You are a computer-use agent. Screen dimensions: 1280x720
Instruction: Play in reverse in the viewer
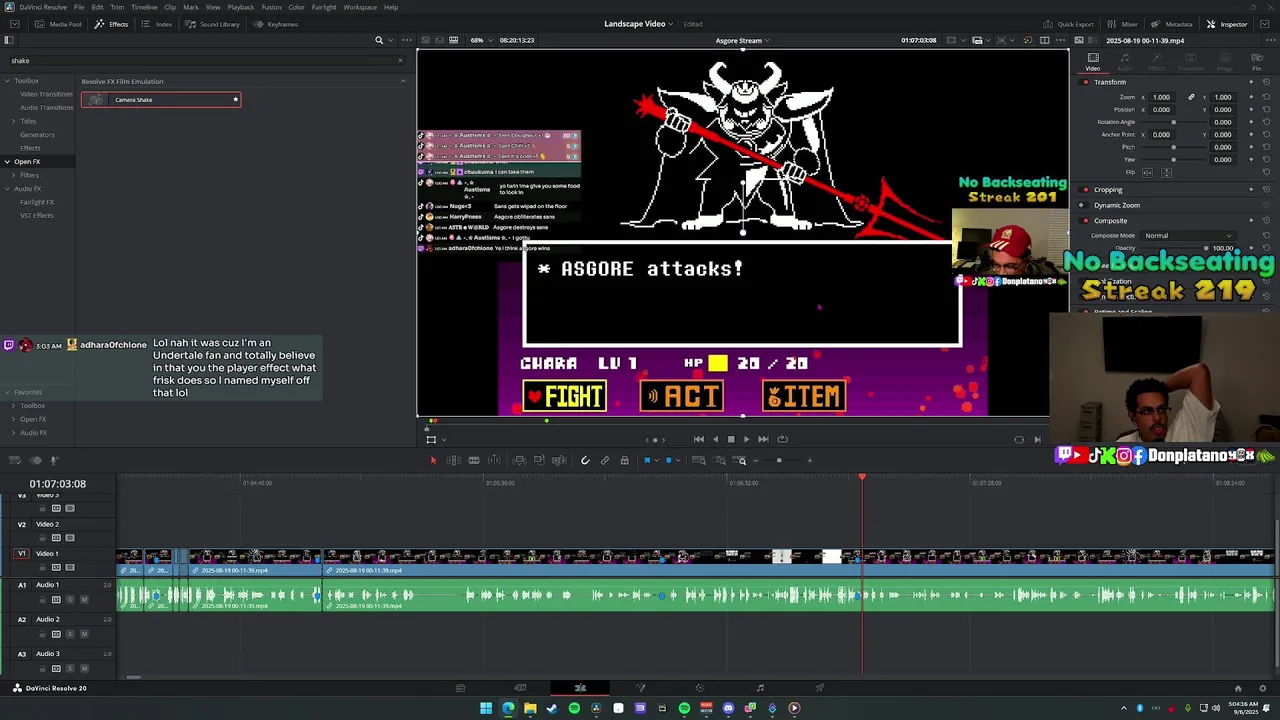[714, 439]
